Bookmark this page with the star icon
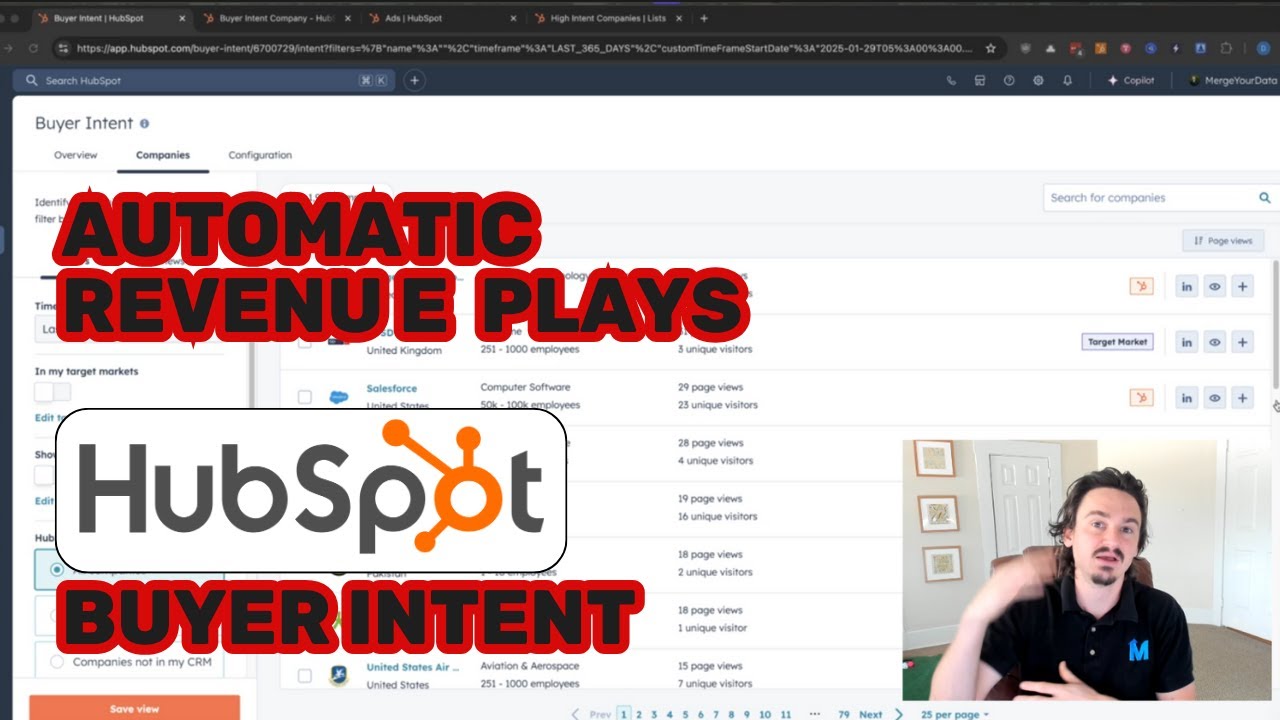This screenshot has height=720, width=1280. [x=991, y=48]
